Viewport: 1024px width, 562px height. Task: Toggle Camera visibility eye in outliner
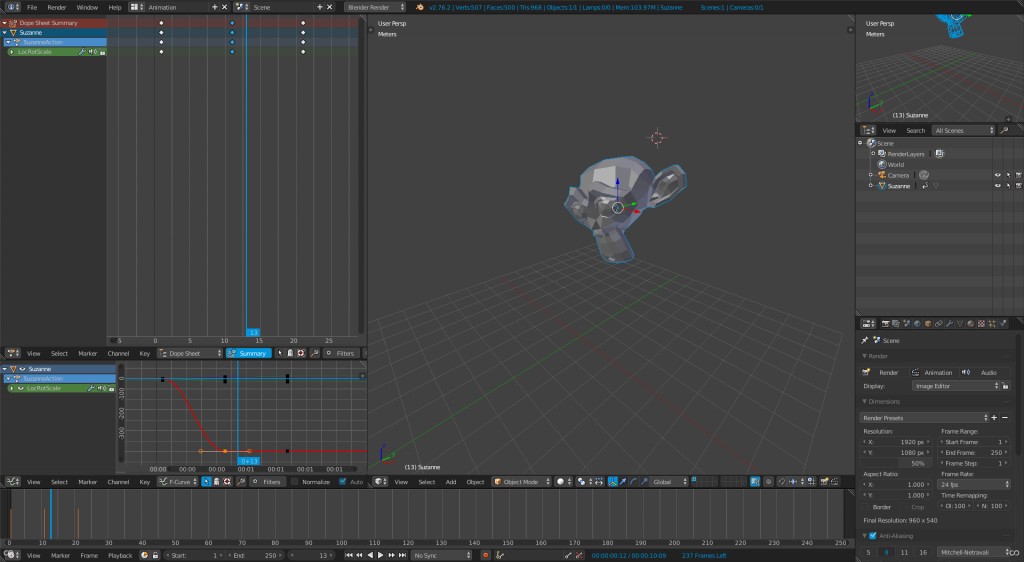(997, 175)
